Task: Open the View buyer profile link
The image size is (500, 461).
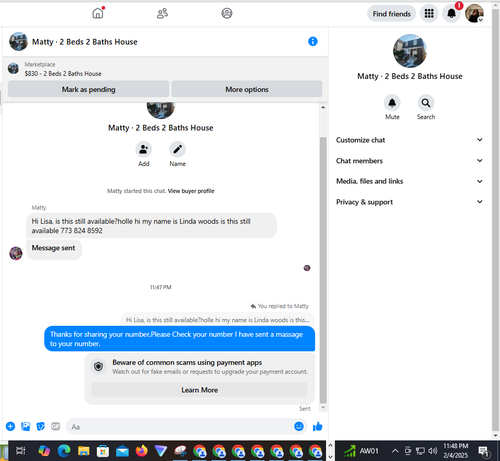Action: click(191, 191)
